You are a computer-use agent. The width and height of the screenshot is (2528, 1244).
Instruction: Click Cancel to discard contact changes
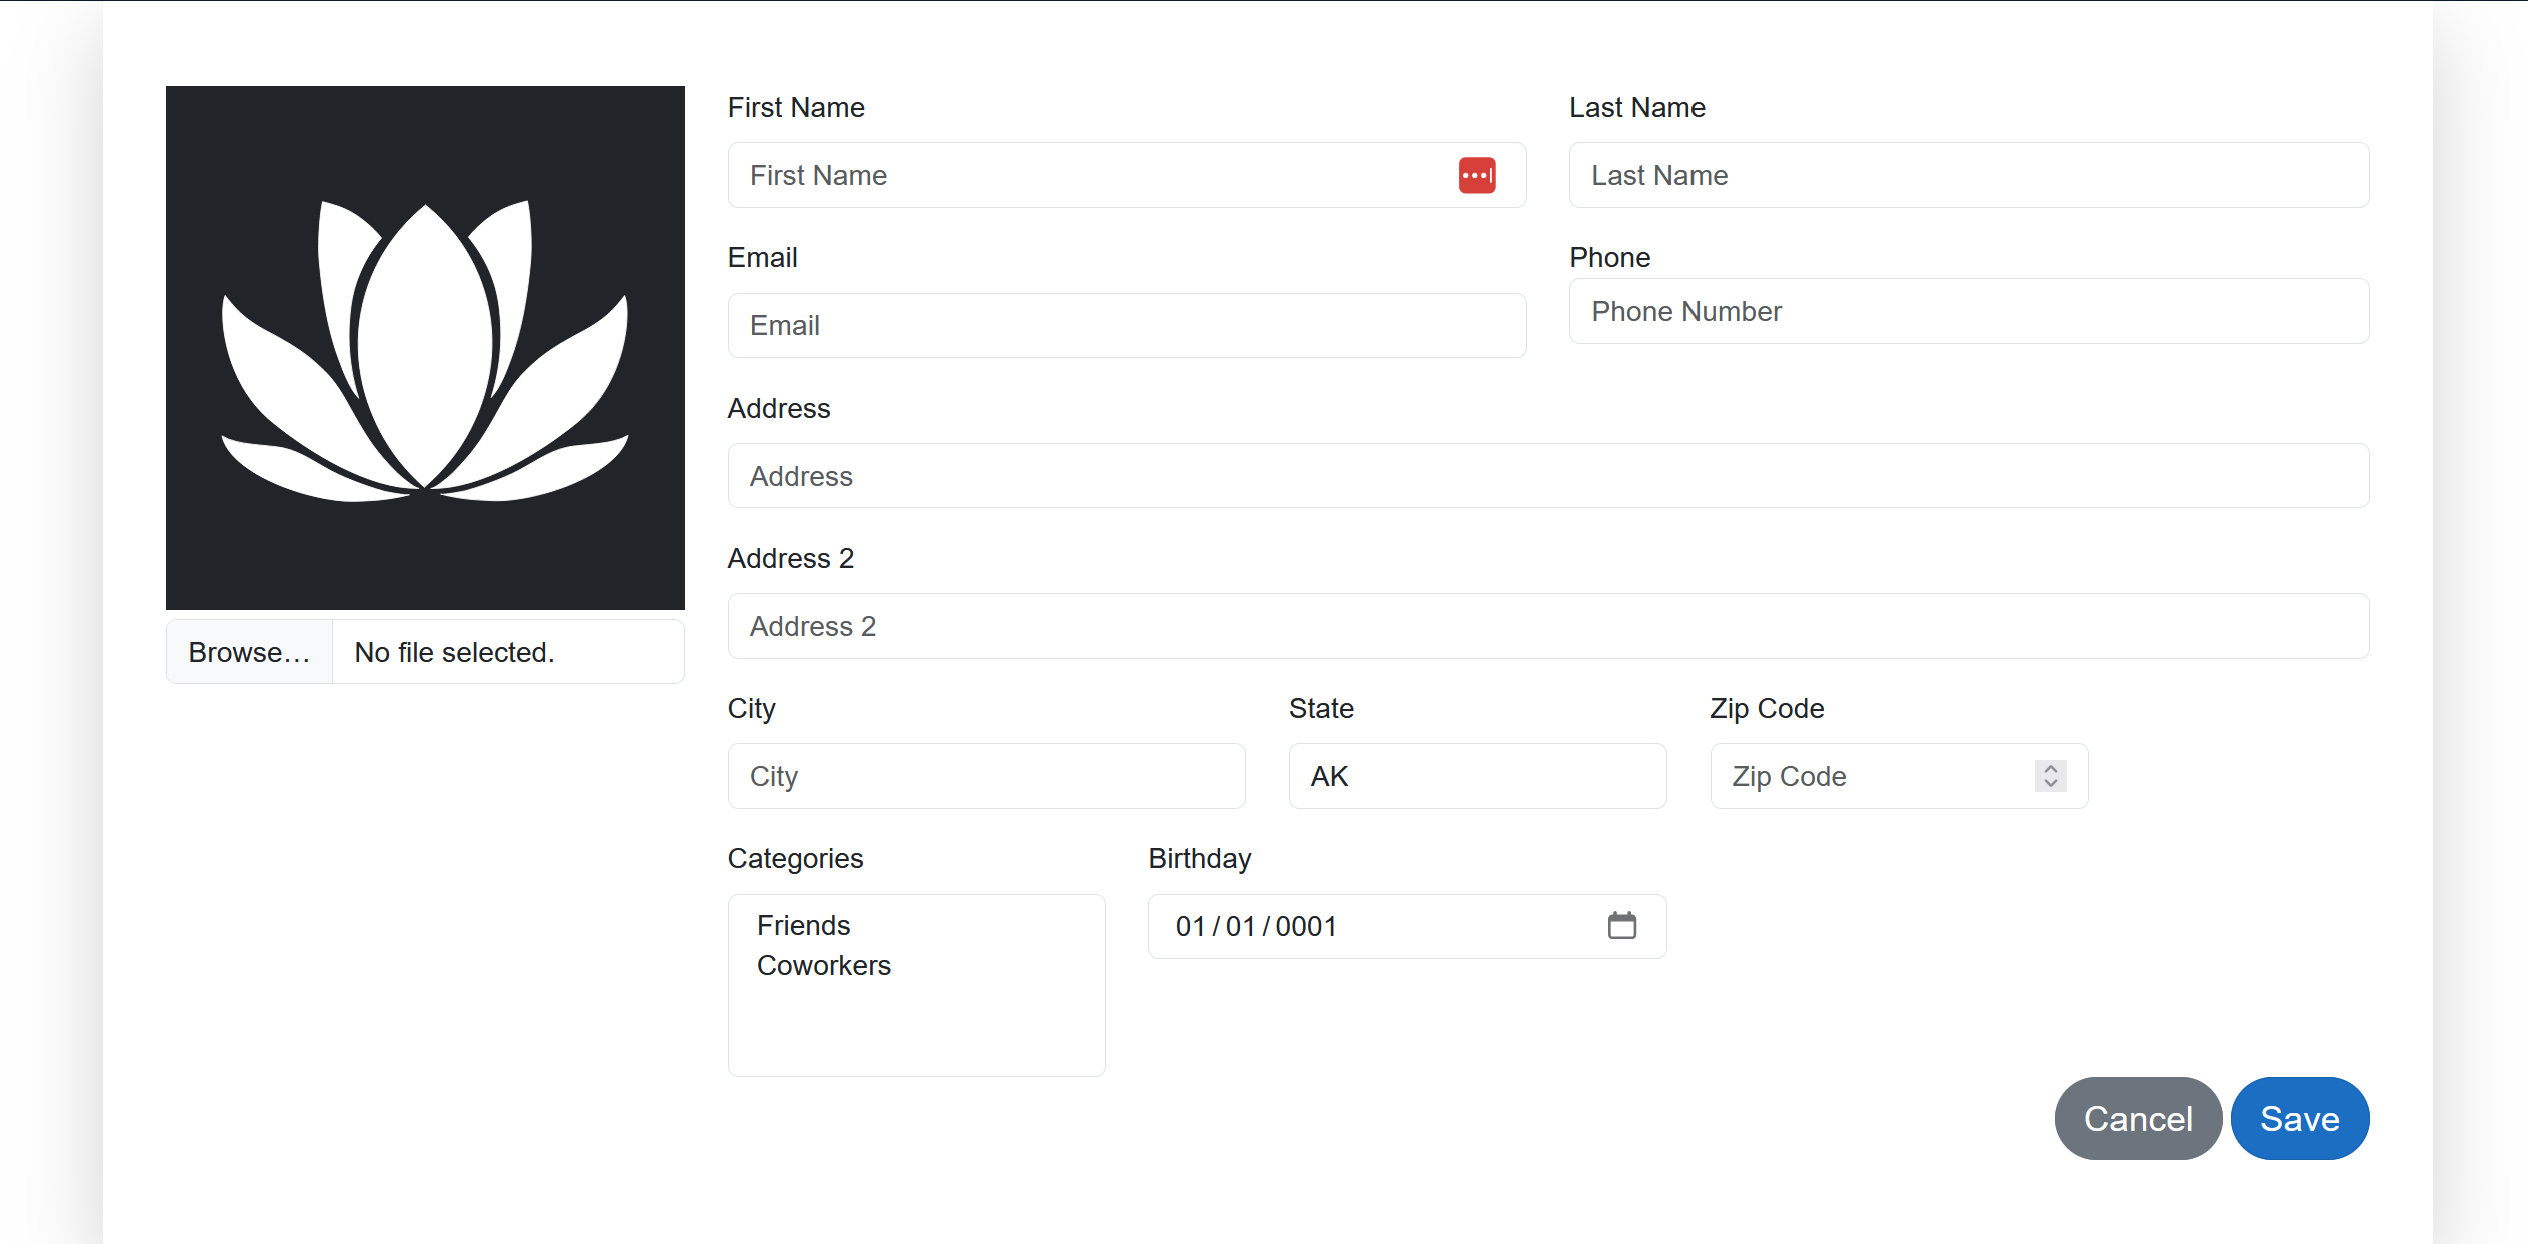coord(2138,1118)
